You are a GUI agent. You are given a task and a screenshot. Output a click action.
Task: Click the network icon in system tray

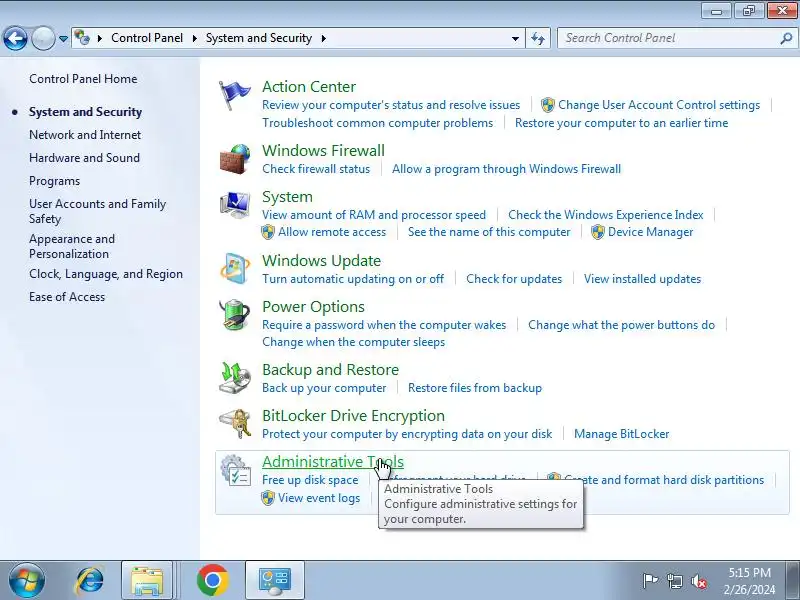(x=674, y=581)
